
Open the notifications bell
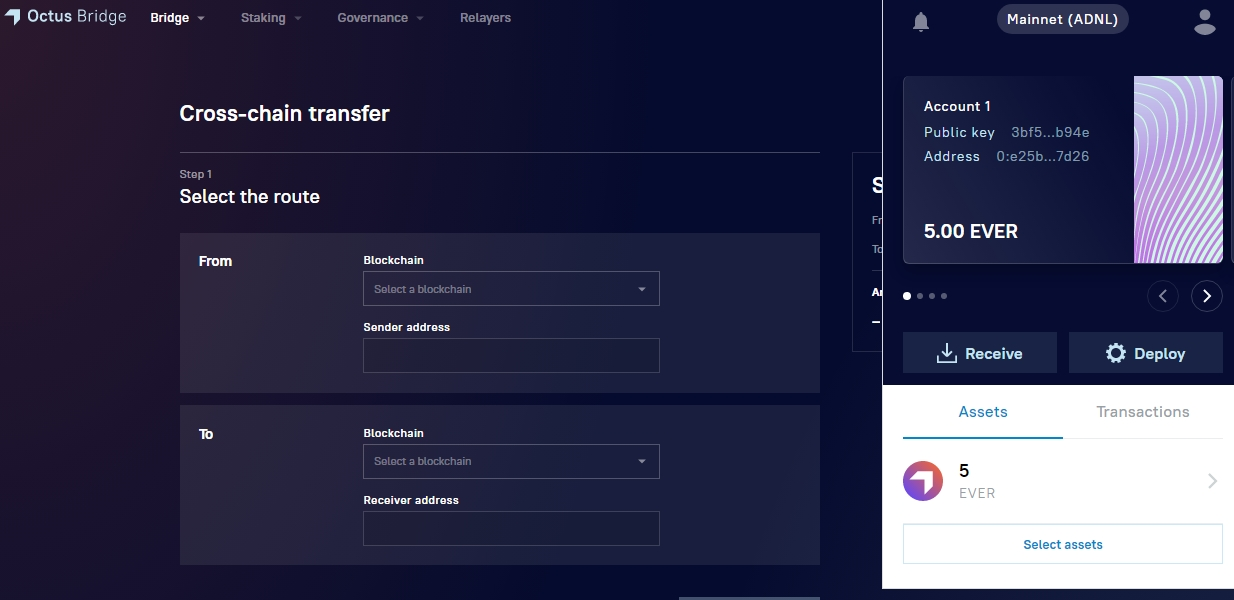coord(921,22)
